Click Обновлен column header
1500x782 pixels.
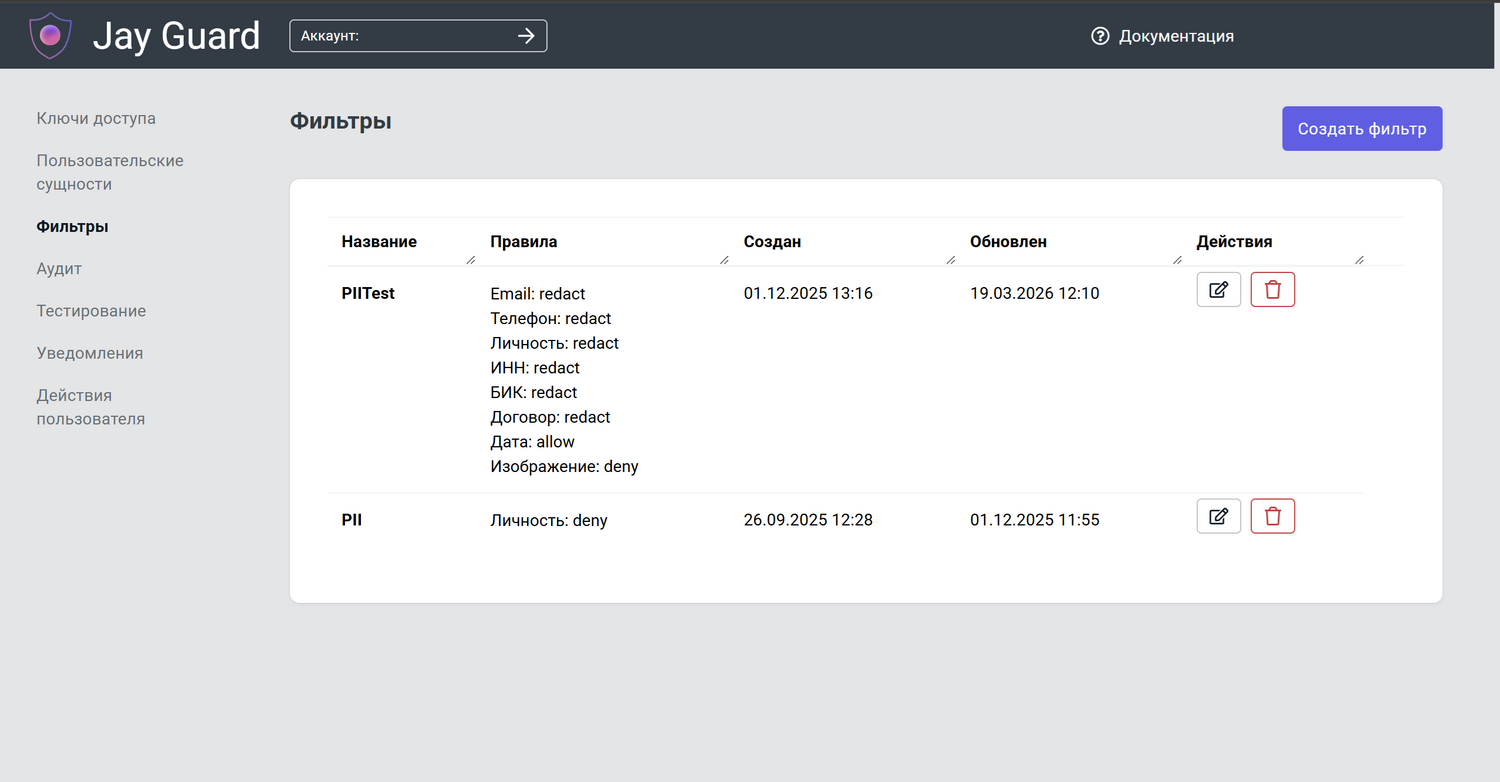point(1008,241)
